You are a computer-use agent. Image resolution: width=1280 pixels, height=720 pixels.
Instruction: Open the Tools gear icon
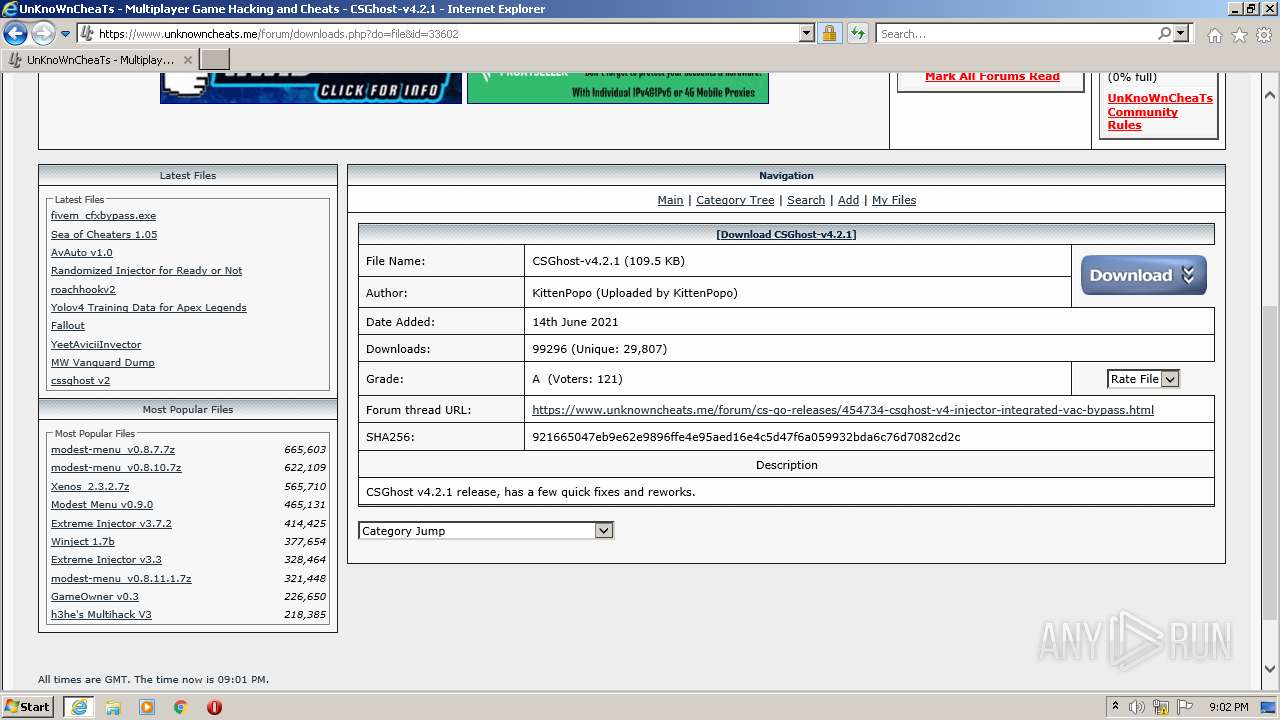[x=1264, y=35]
